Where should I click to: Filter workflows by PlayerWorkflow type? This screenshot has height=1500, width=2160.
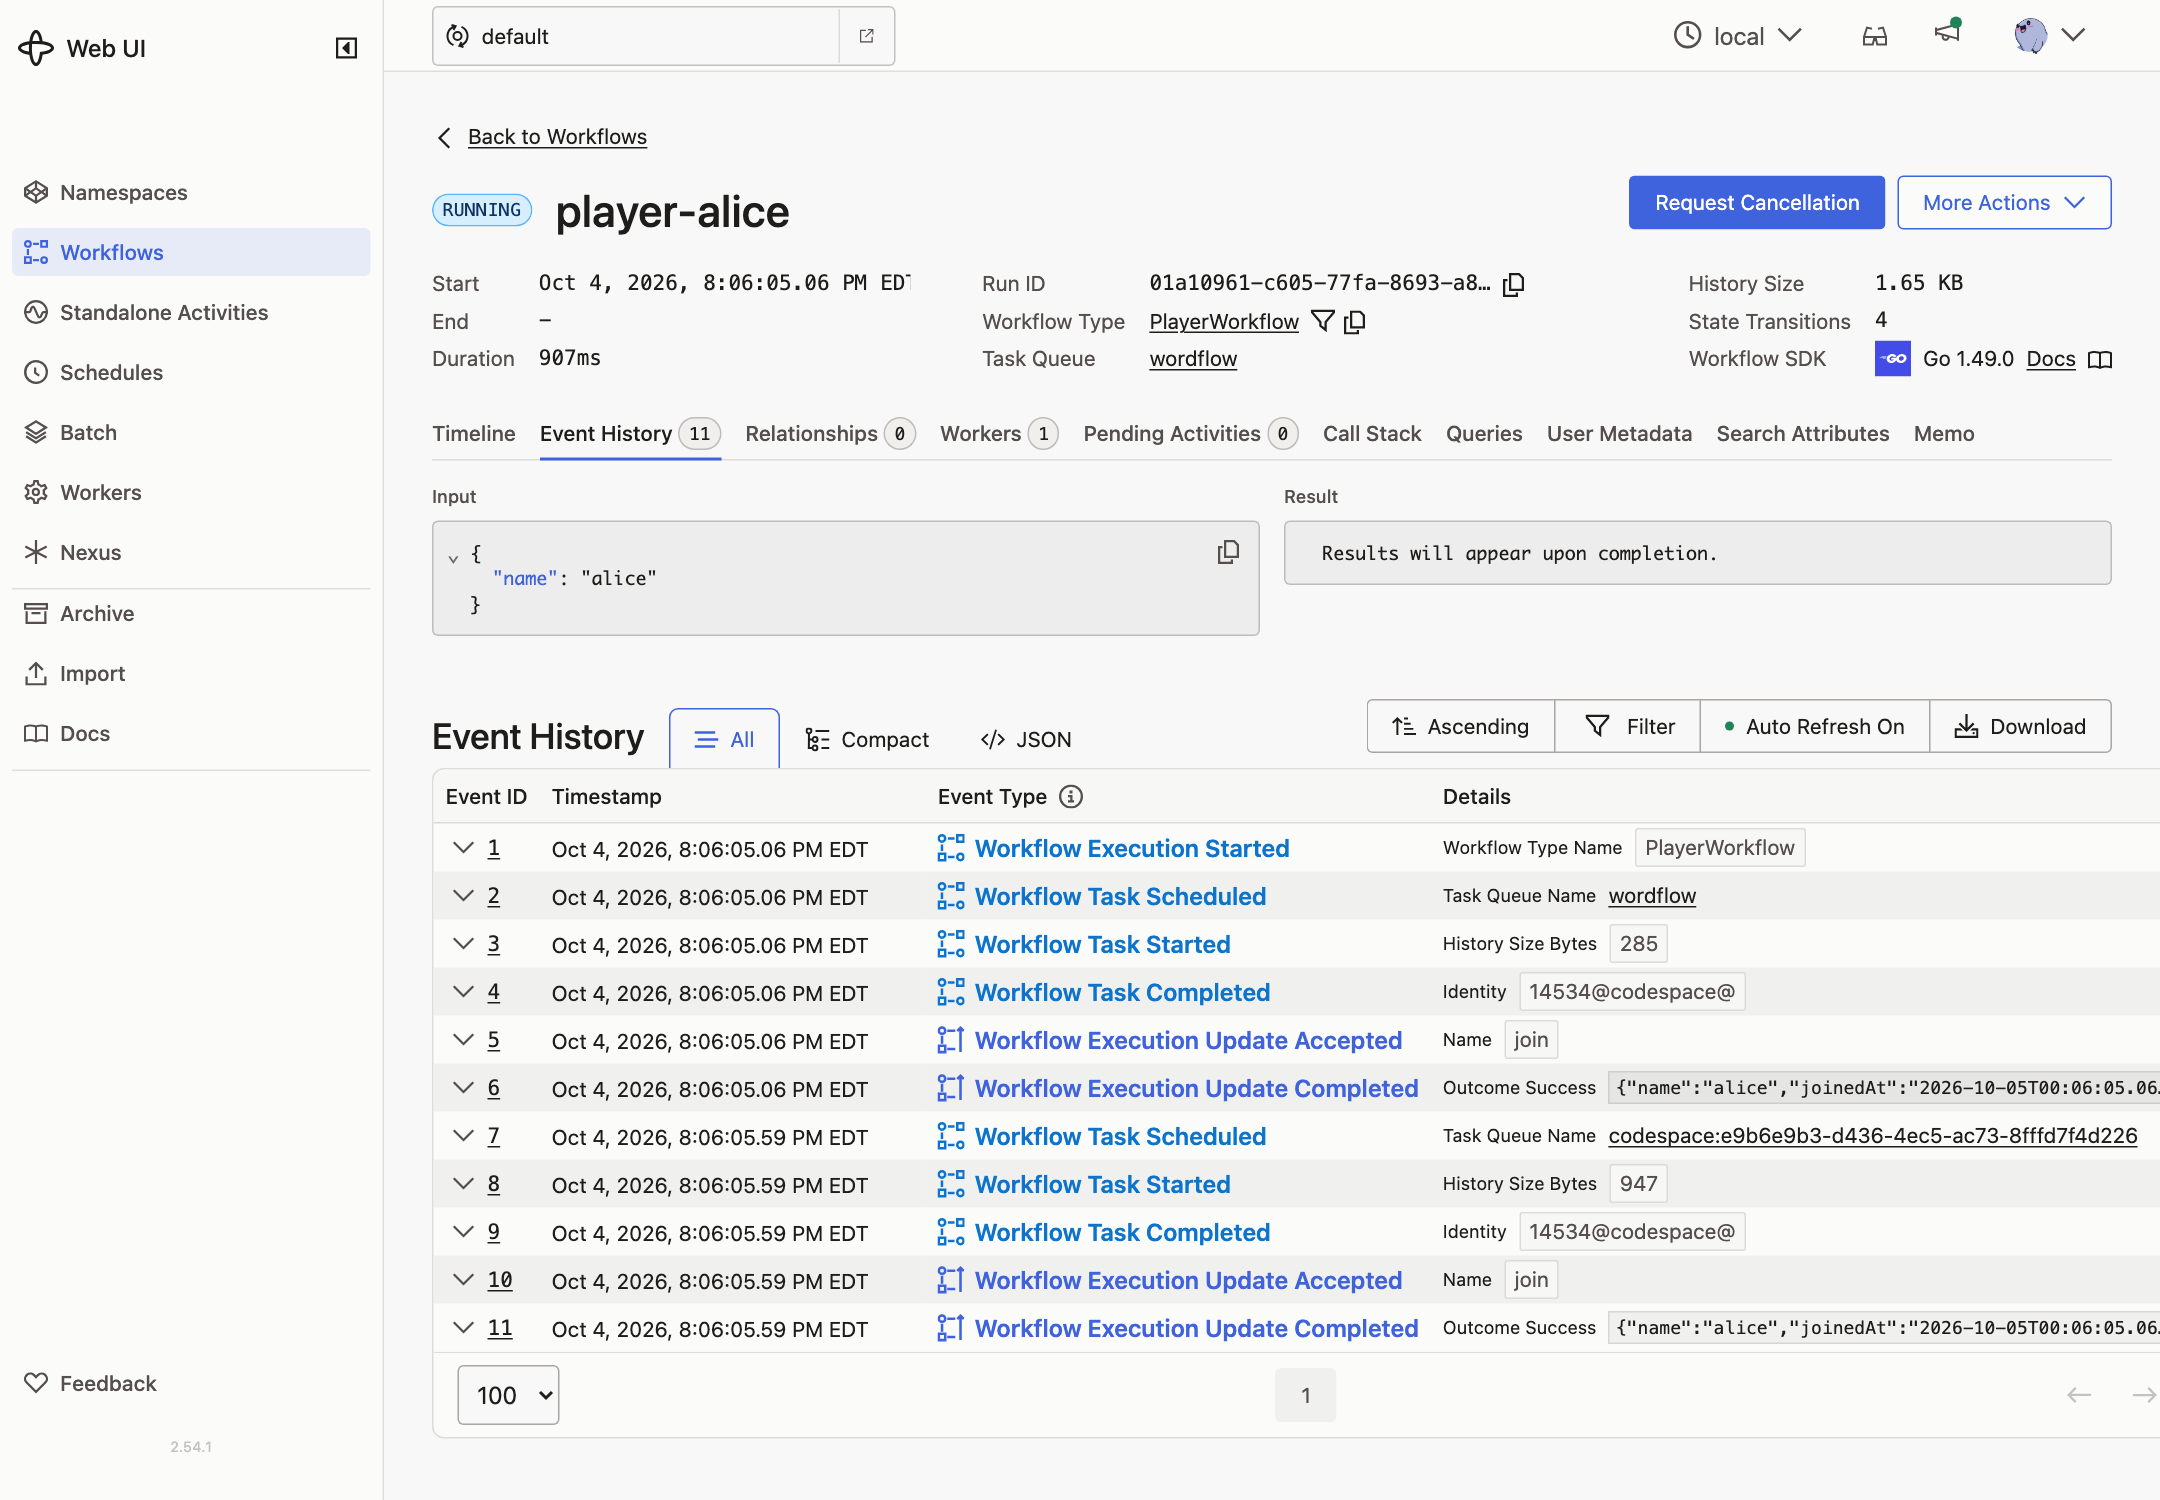tap(1323, 321)
